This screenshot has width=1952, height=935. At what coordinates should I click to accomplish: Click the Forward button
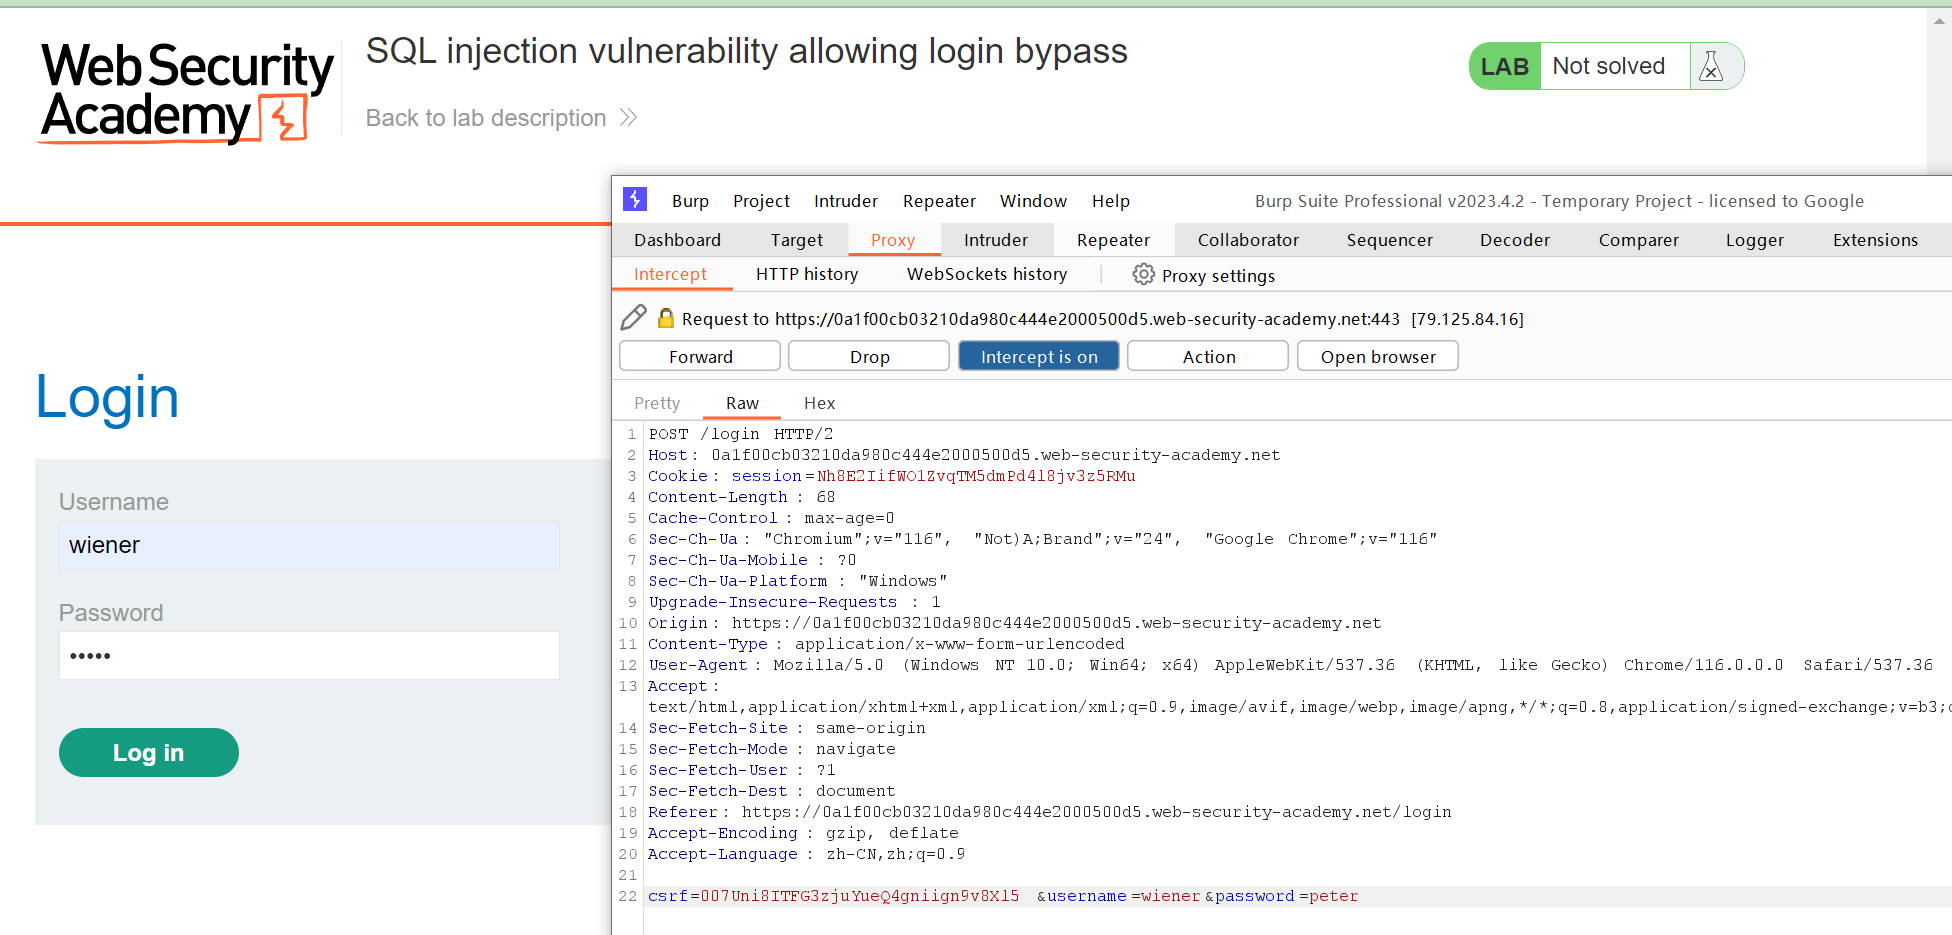click(x=700, y=356)
